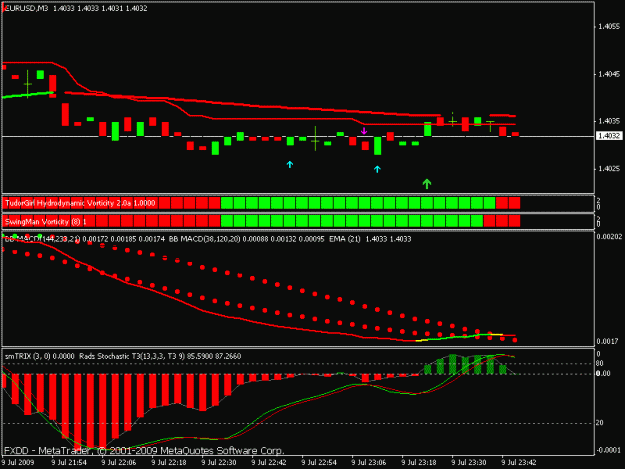Select the cyan up arrow below 22:42 candles
Screen dimensions: 625x469
(290, 164)
